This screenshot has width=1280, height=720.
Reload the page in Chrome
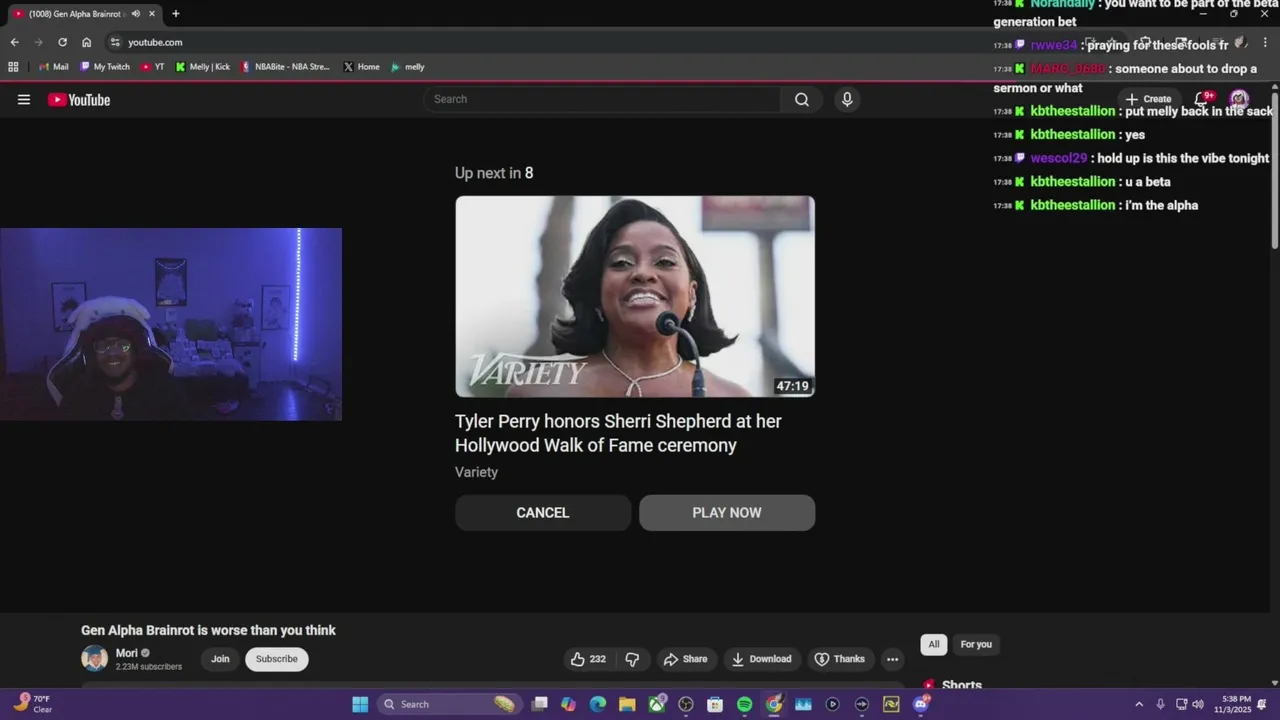[62, 42]
